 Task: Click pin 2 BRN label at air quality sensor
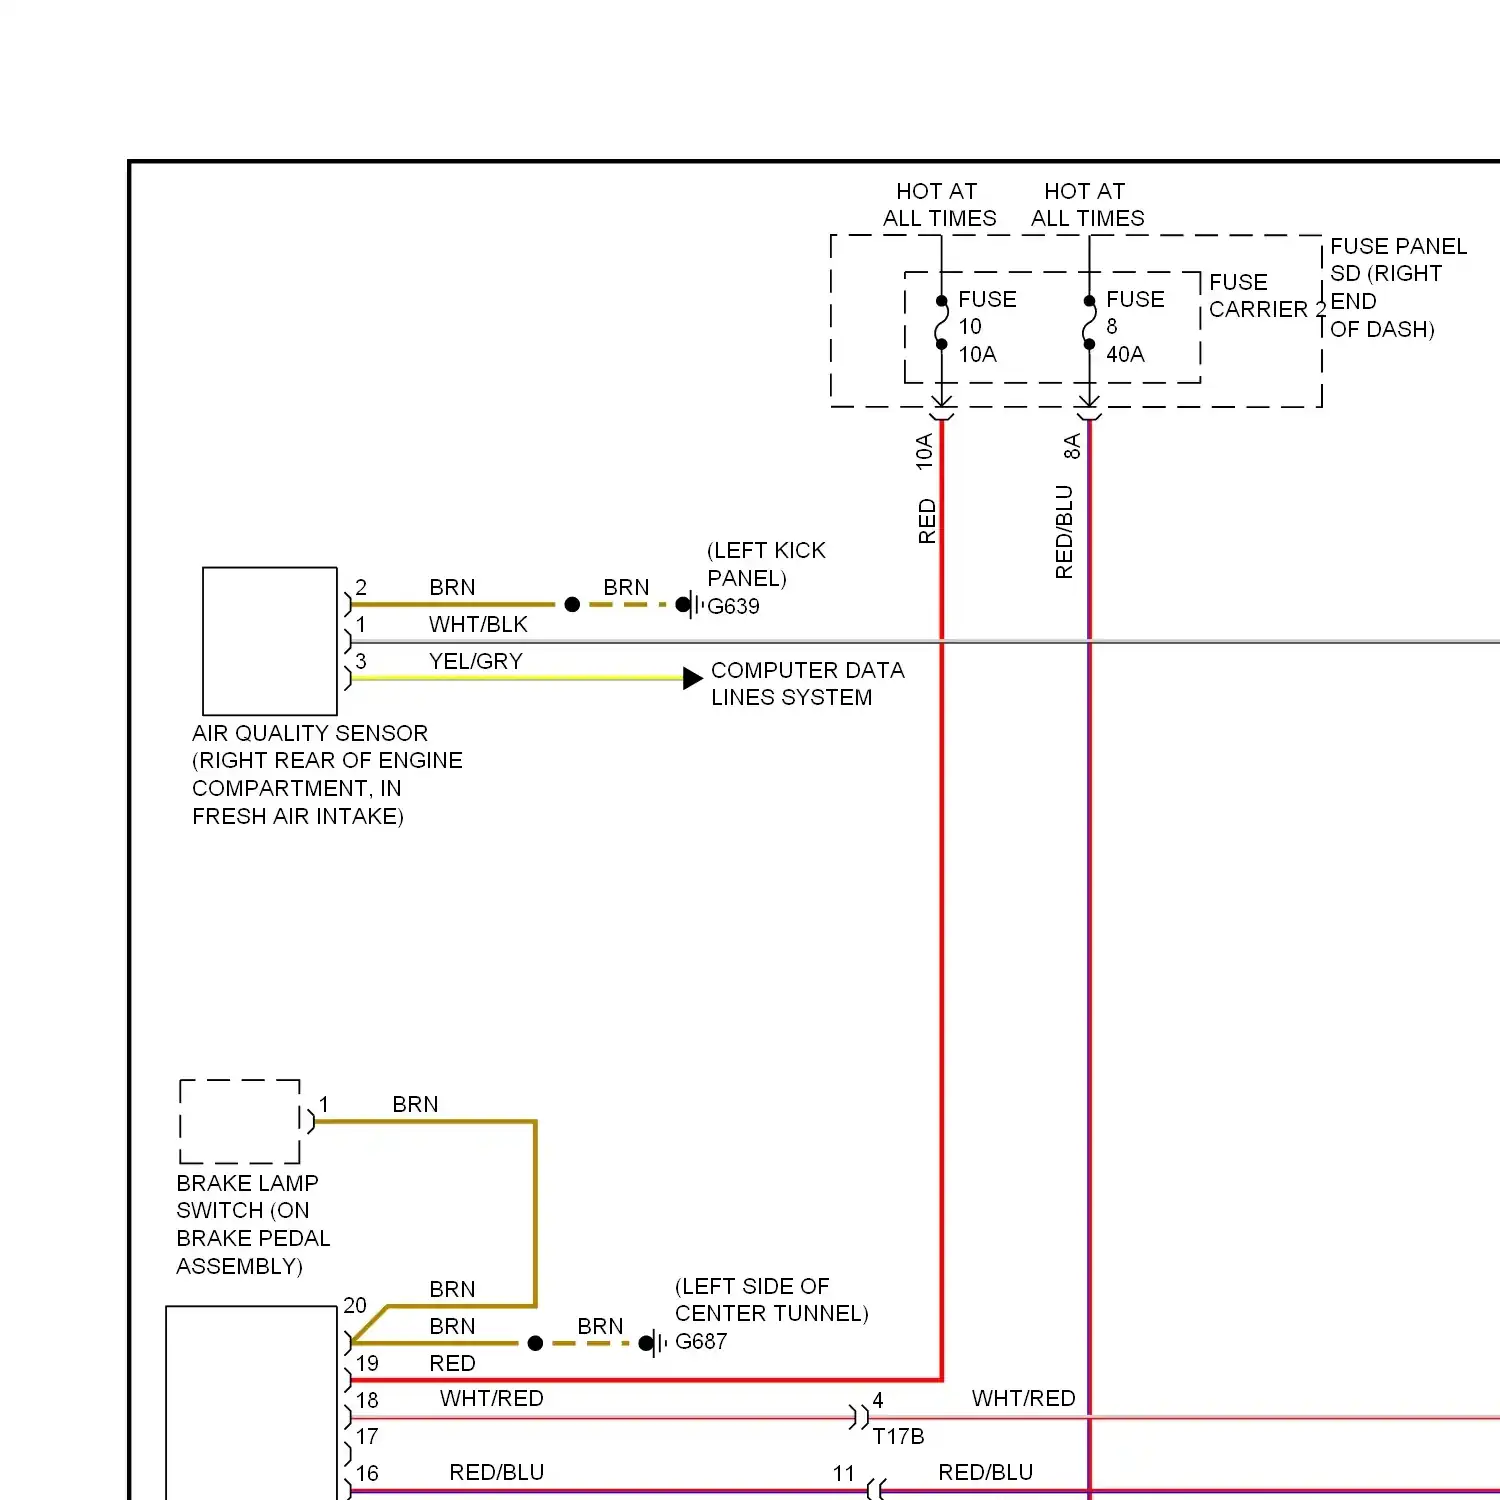(x=452, y=587)
